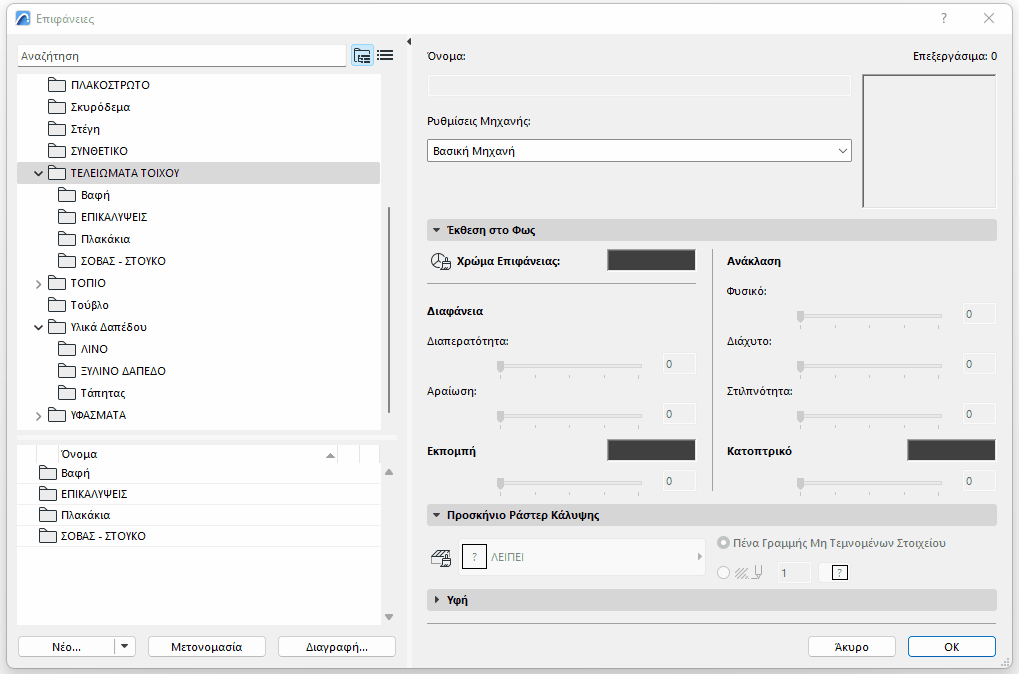Click the ArchiCAD app icon in title bar
The width and height of the screenshot is (1019, 674).
pyautogui.click(x=23, y=18)
